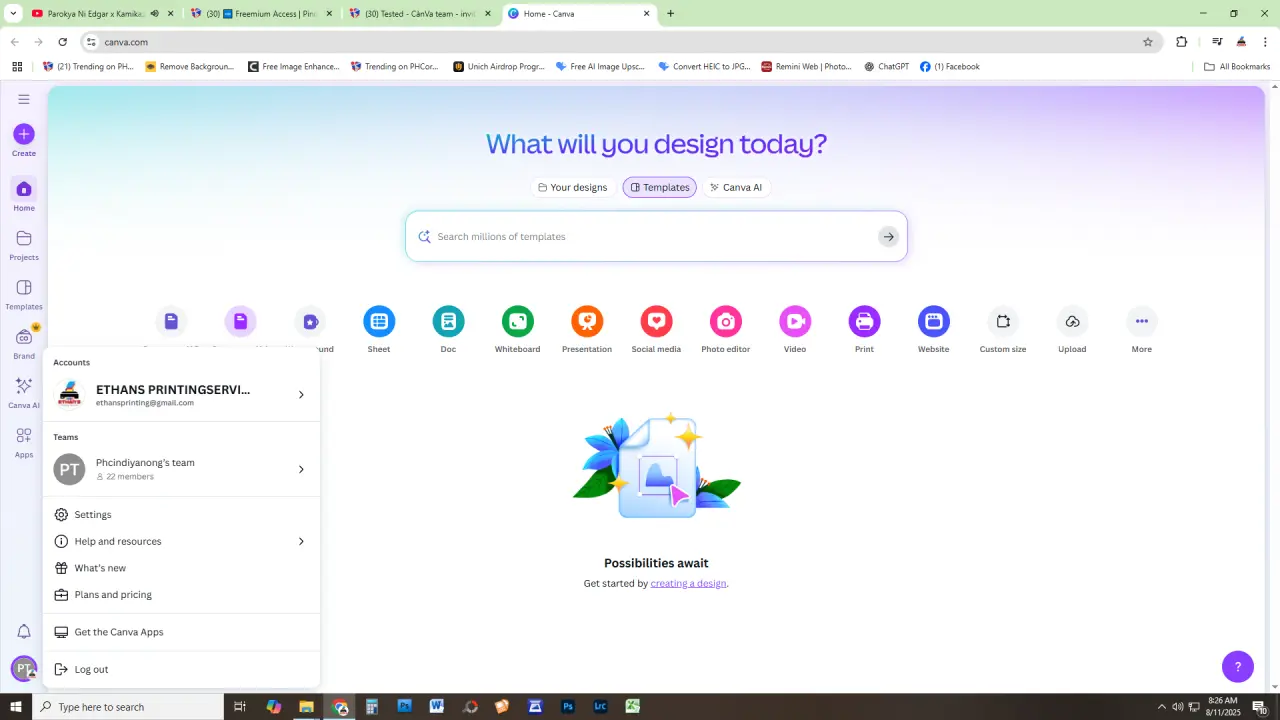Select Get the Canva Apps
Image resolution: width=1280 pixels, height=720 pixels.
click(181, 632)
